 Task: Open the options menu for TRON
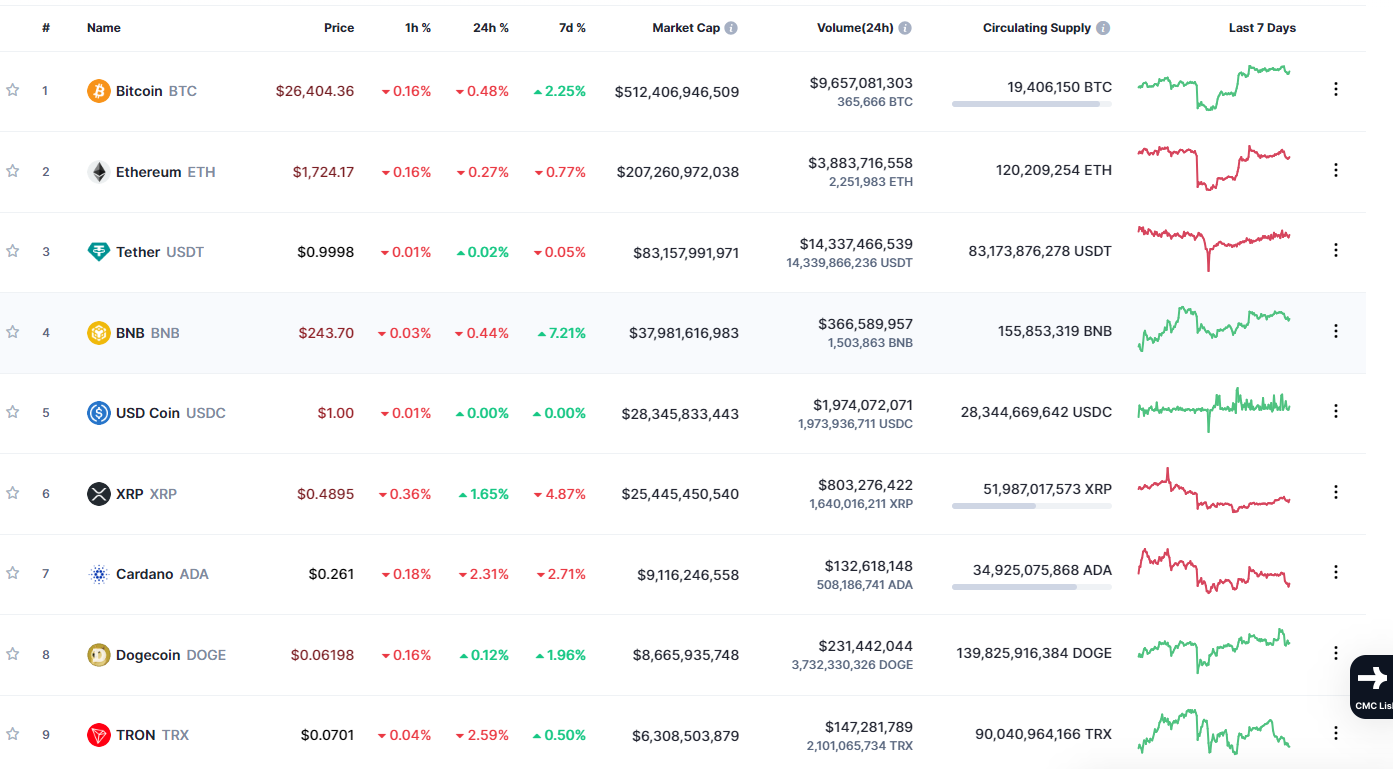1336,732
